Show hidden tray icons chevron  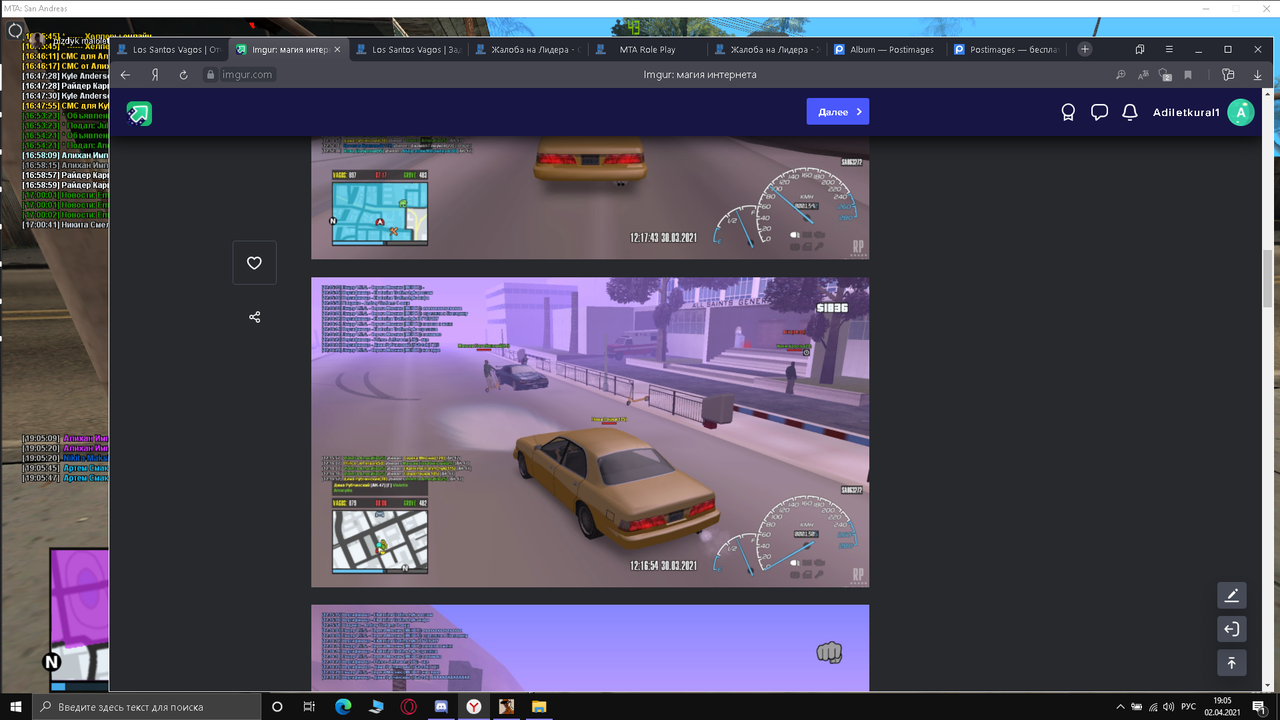coord(1120,706)
